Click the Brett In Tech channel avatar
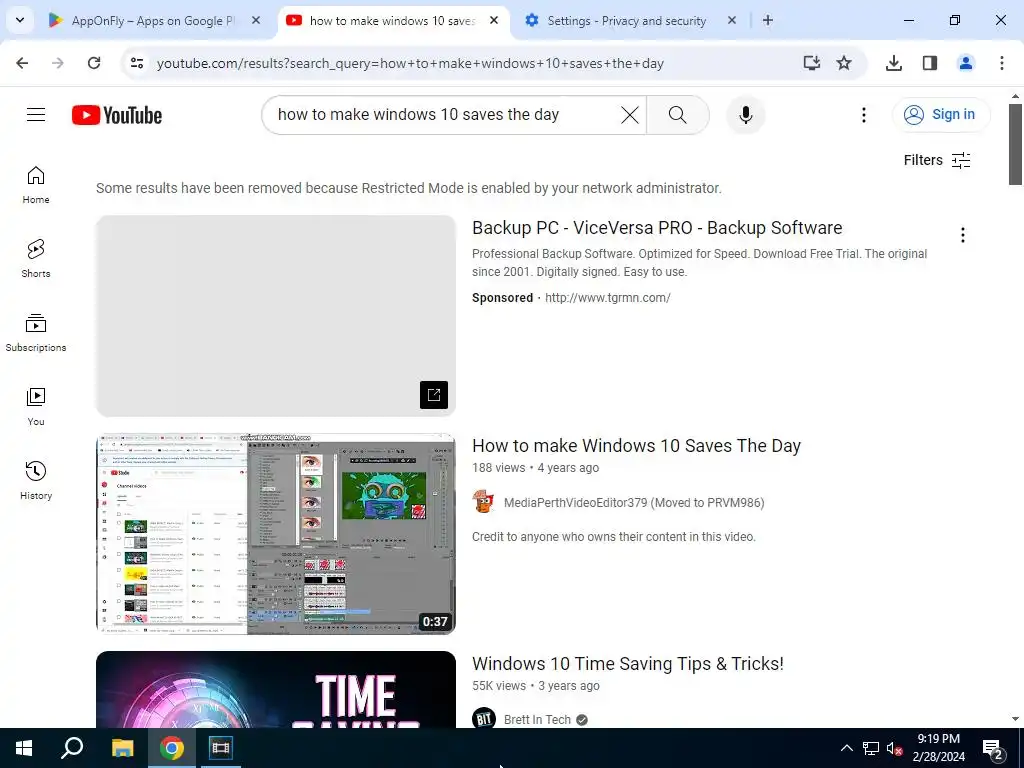The height and width of the screenshot is (768, 1024). (x=483, y=718)
